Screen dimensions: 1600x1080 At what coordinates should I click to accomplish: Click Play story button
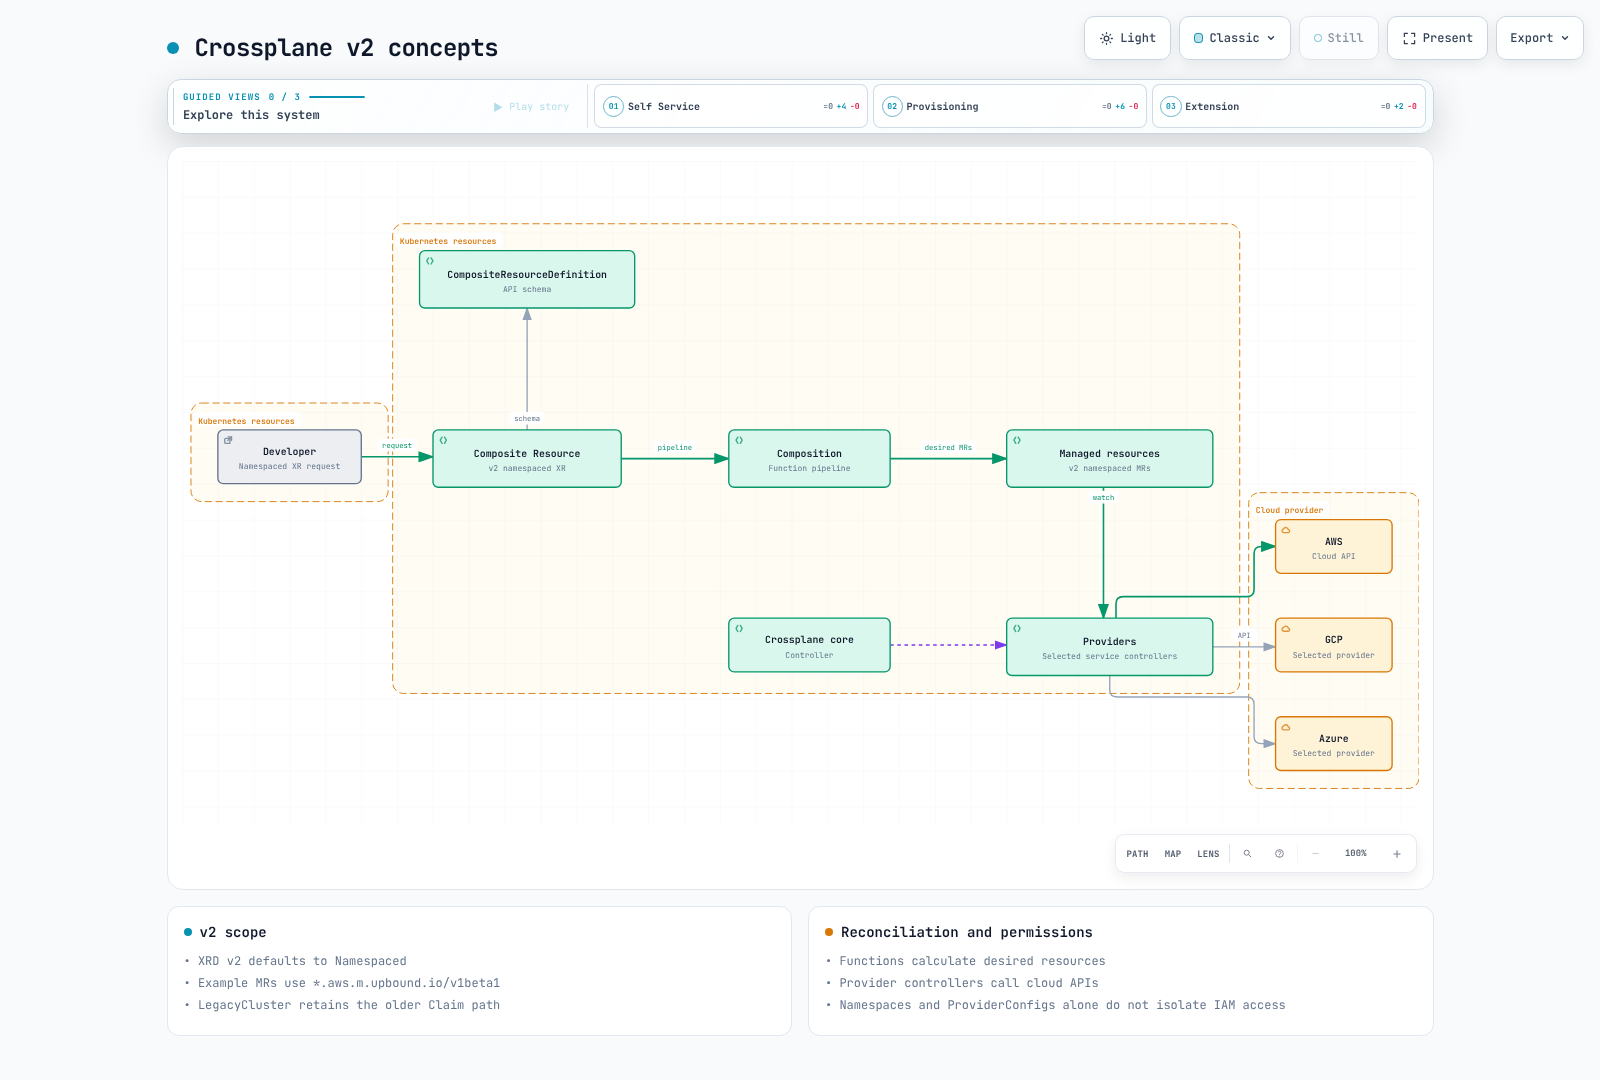tap(531, 107)
